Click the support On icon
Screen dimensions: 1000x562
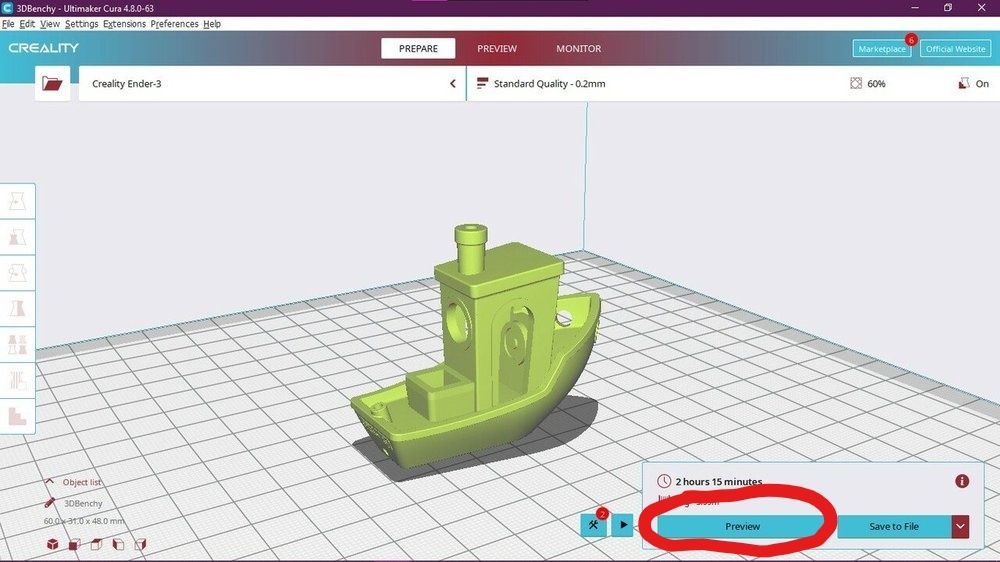click(964, 83)
